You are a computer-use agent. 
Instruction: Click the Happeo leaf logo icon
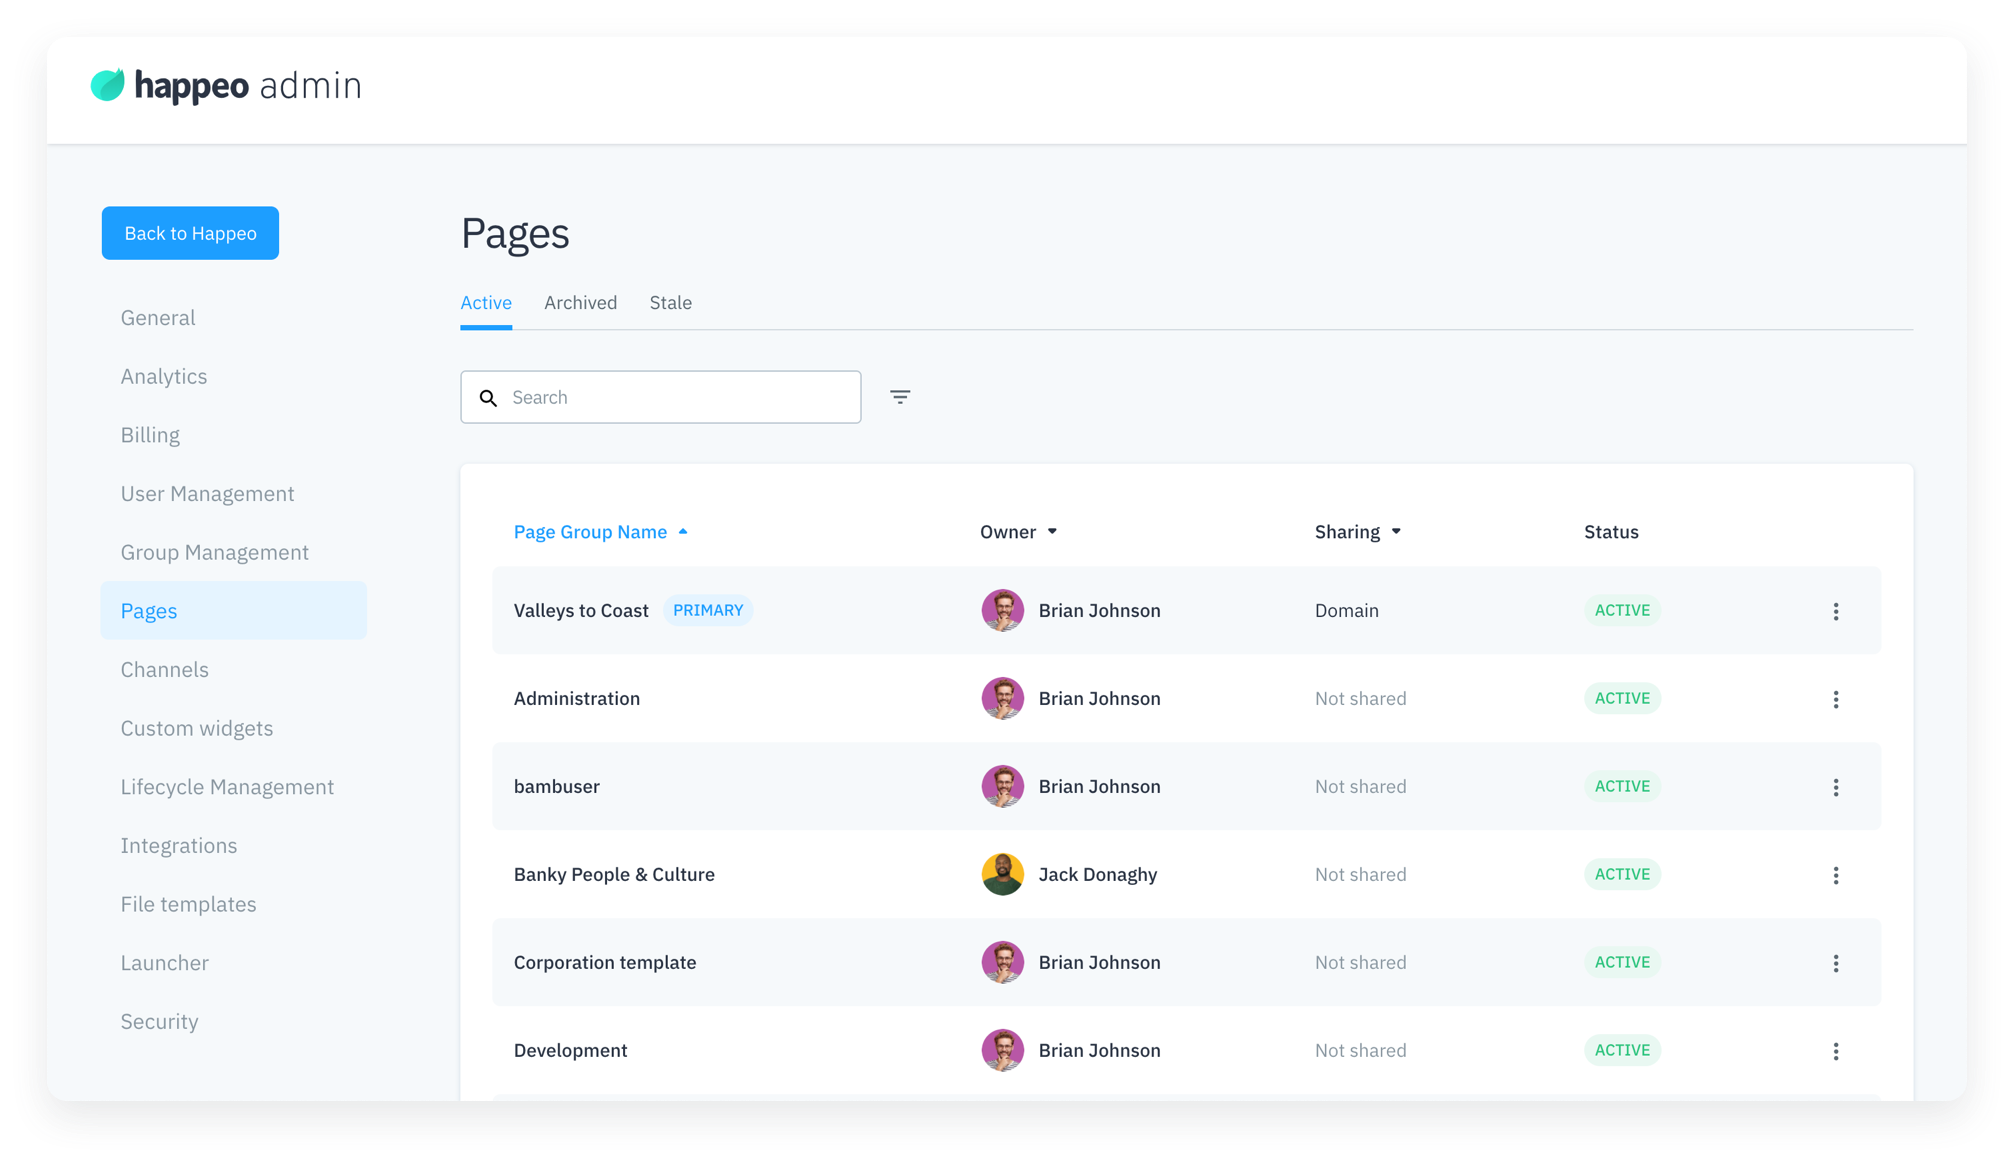pos(109,85)
